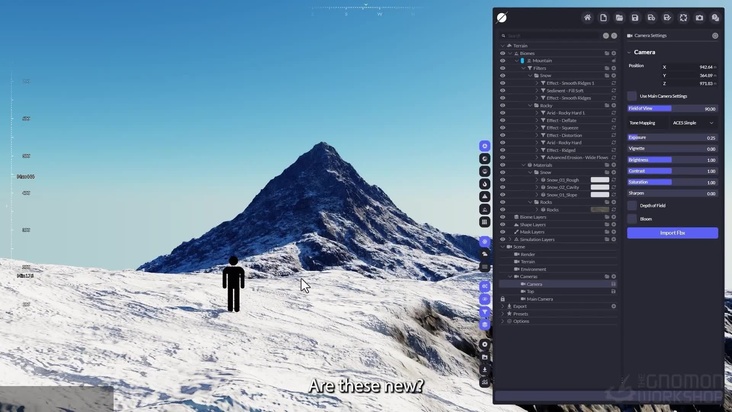Click the Home icon in top toolbar
Image resolution: width=732 pixels, height=412 pixels.
587,18
